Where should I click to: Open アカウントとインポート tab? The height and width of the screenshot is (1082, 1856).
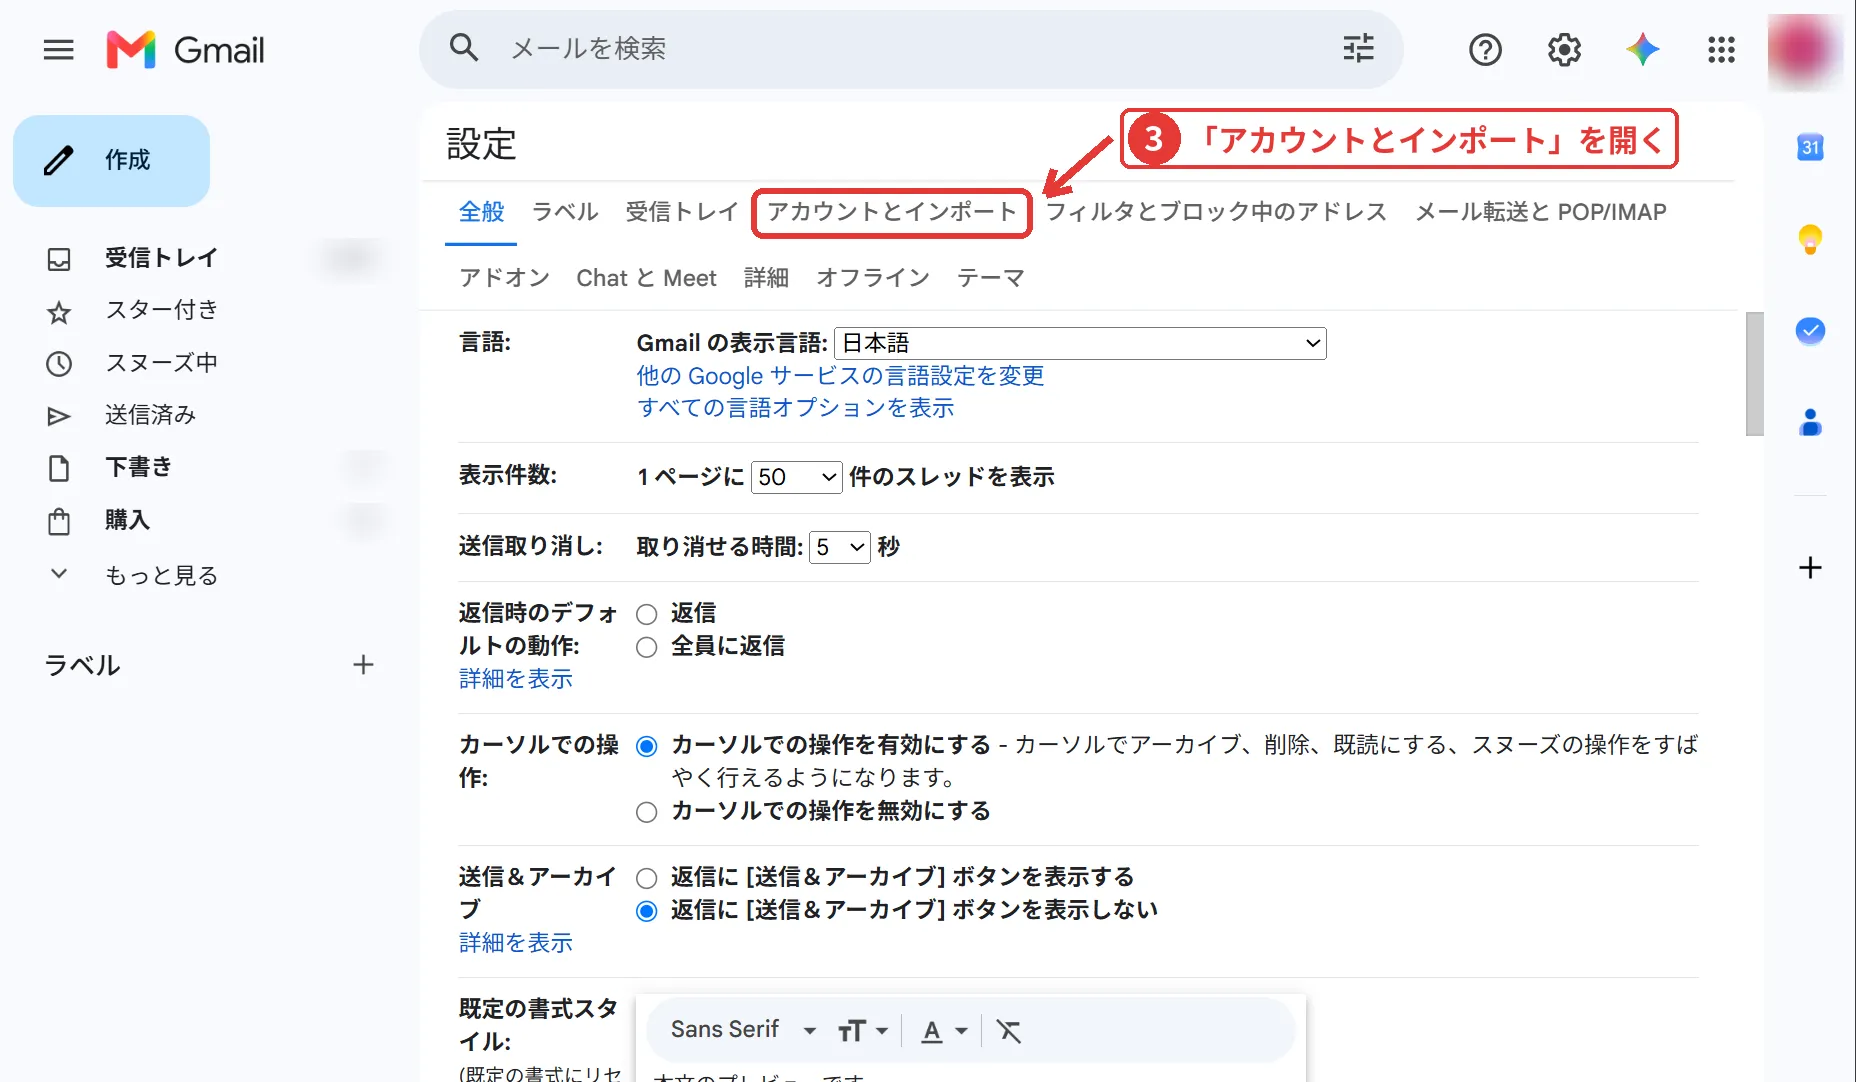pyautogui.click(x=892, y=212)
